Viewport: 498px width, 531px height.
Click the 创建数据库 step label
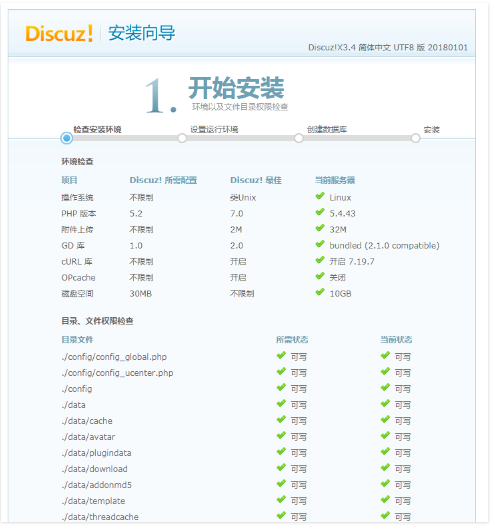(327, 129)
